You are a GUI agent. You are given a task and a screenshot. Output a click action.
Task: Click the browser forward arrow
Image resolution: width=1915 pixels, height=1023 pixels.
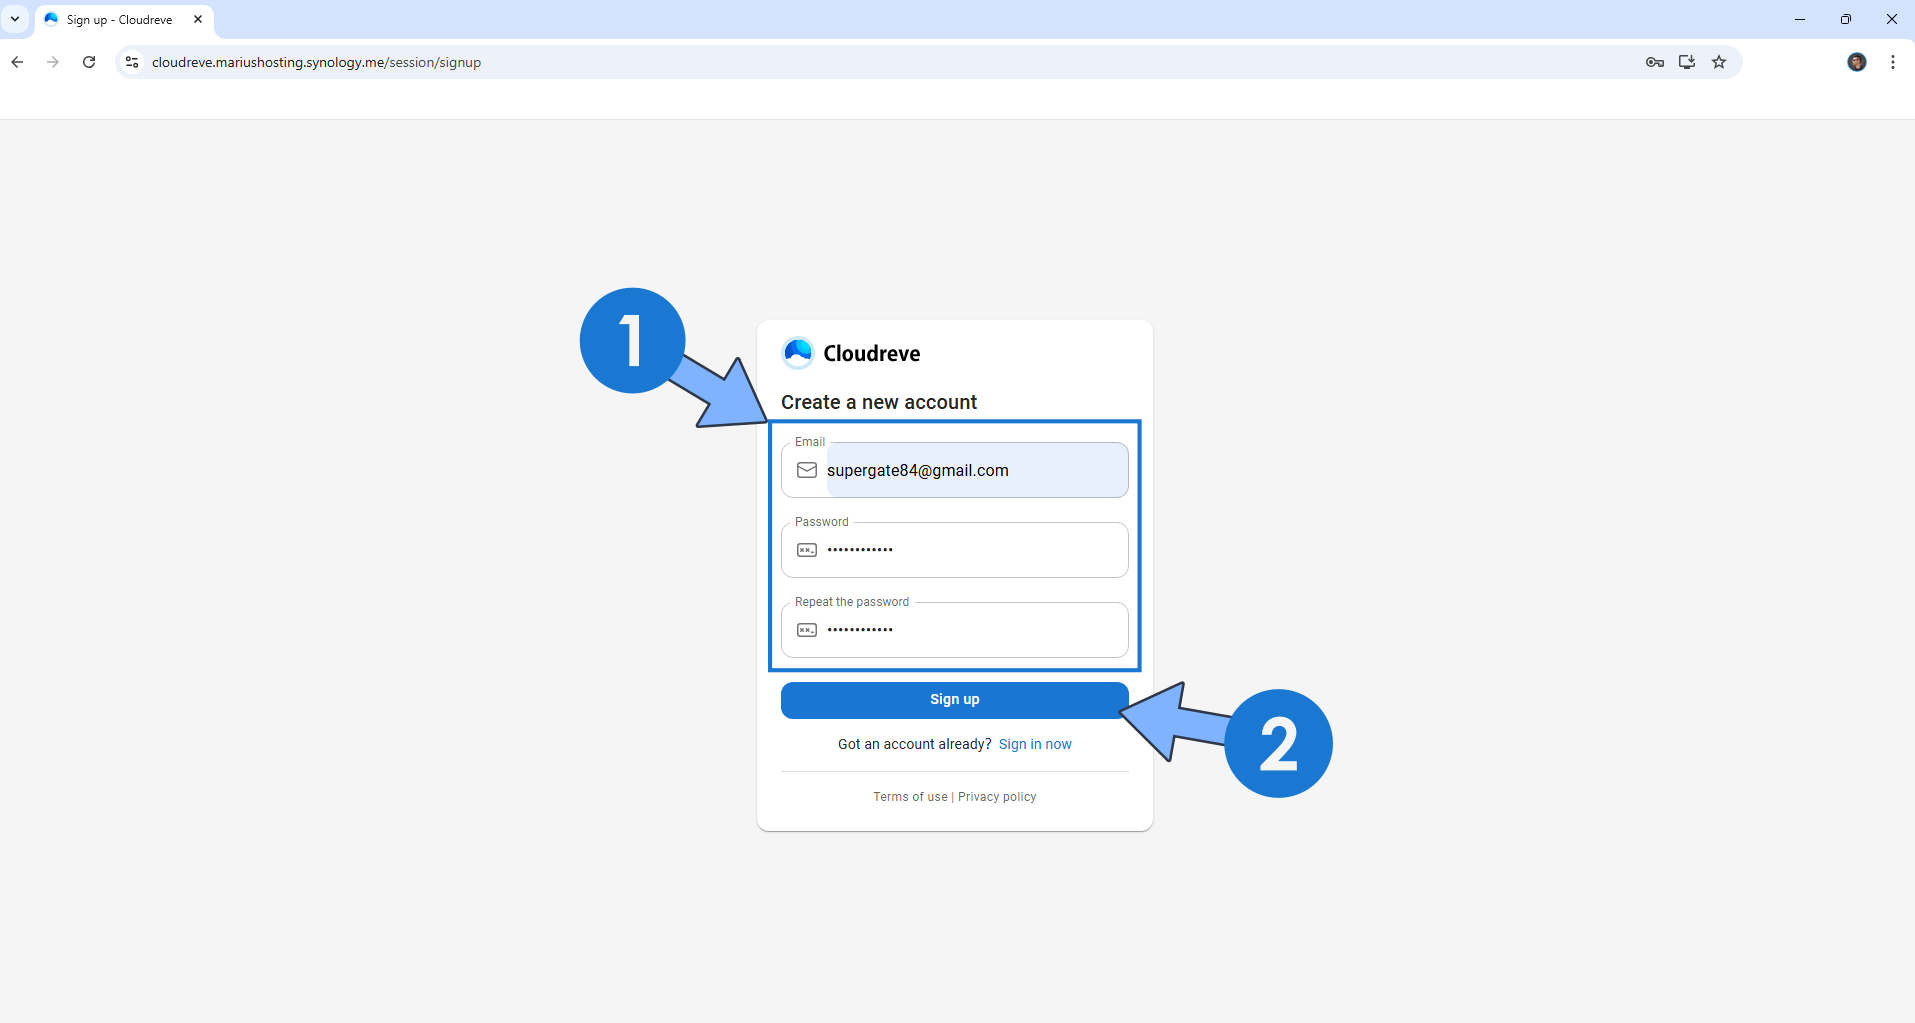[53, 62]
